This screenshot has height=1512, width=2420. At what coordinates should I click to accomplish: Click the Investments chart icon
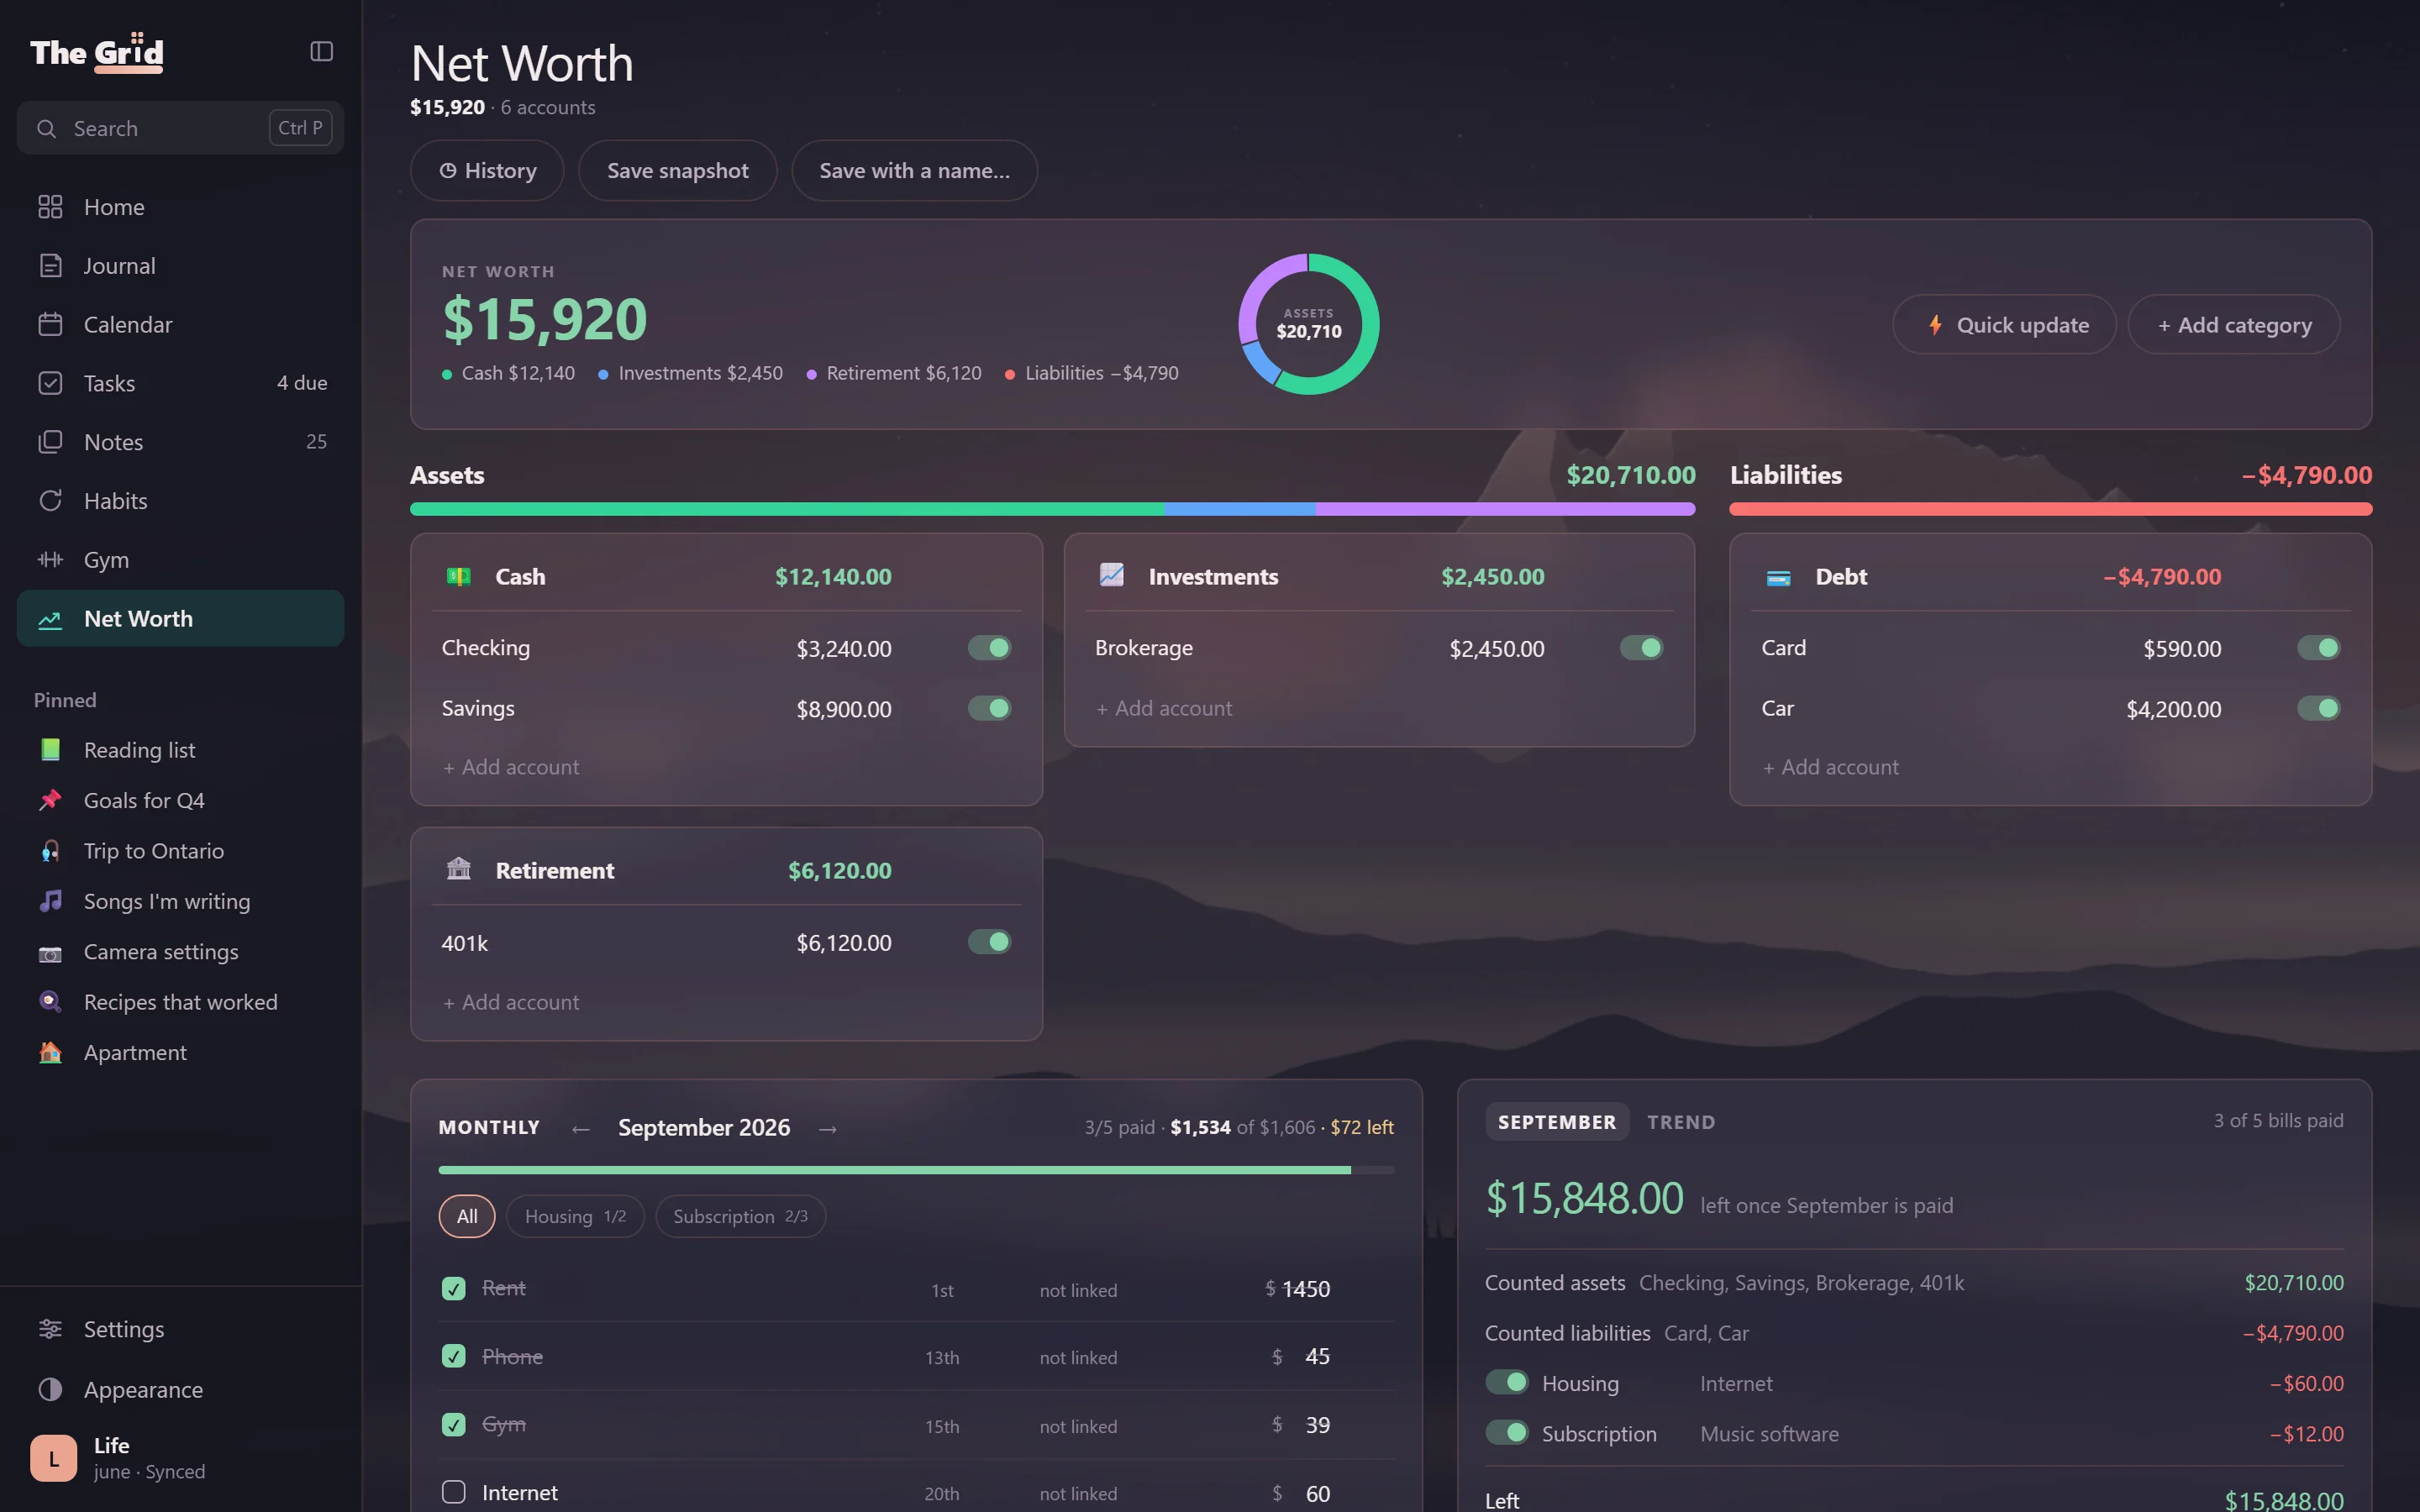(1111, 575)
